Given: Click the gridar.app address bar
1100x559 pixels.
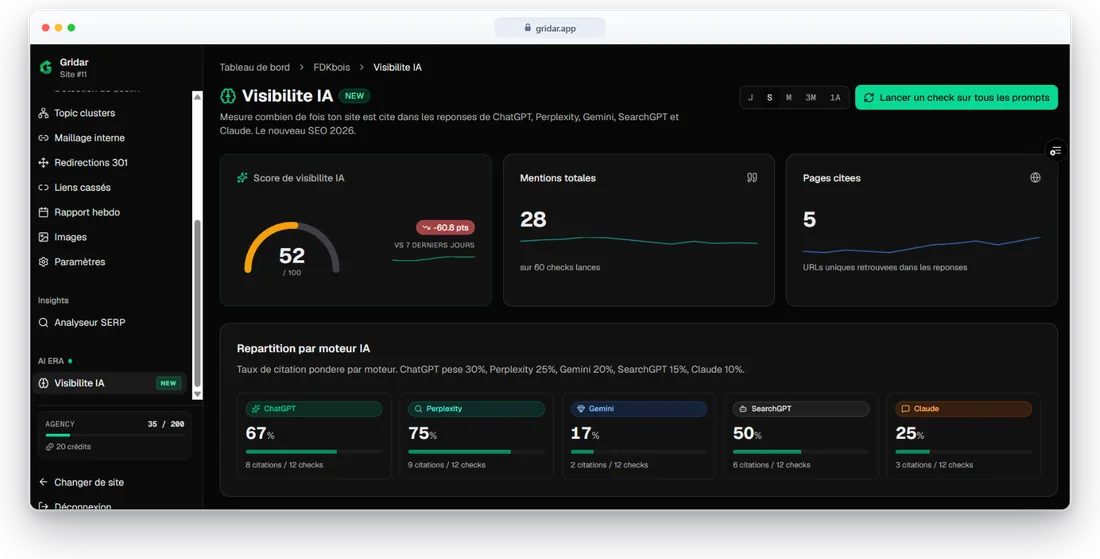Looking at the screenshot, I should (x=550, y=28).
